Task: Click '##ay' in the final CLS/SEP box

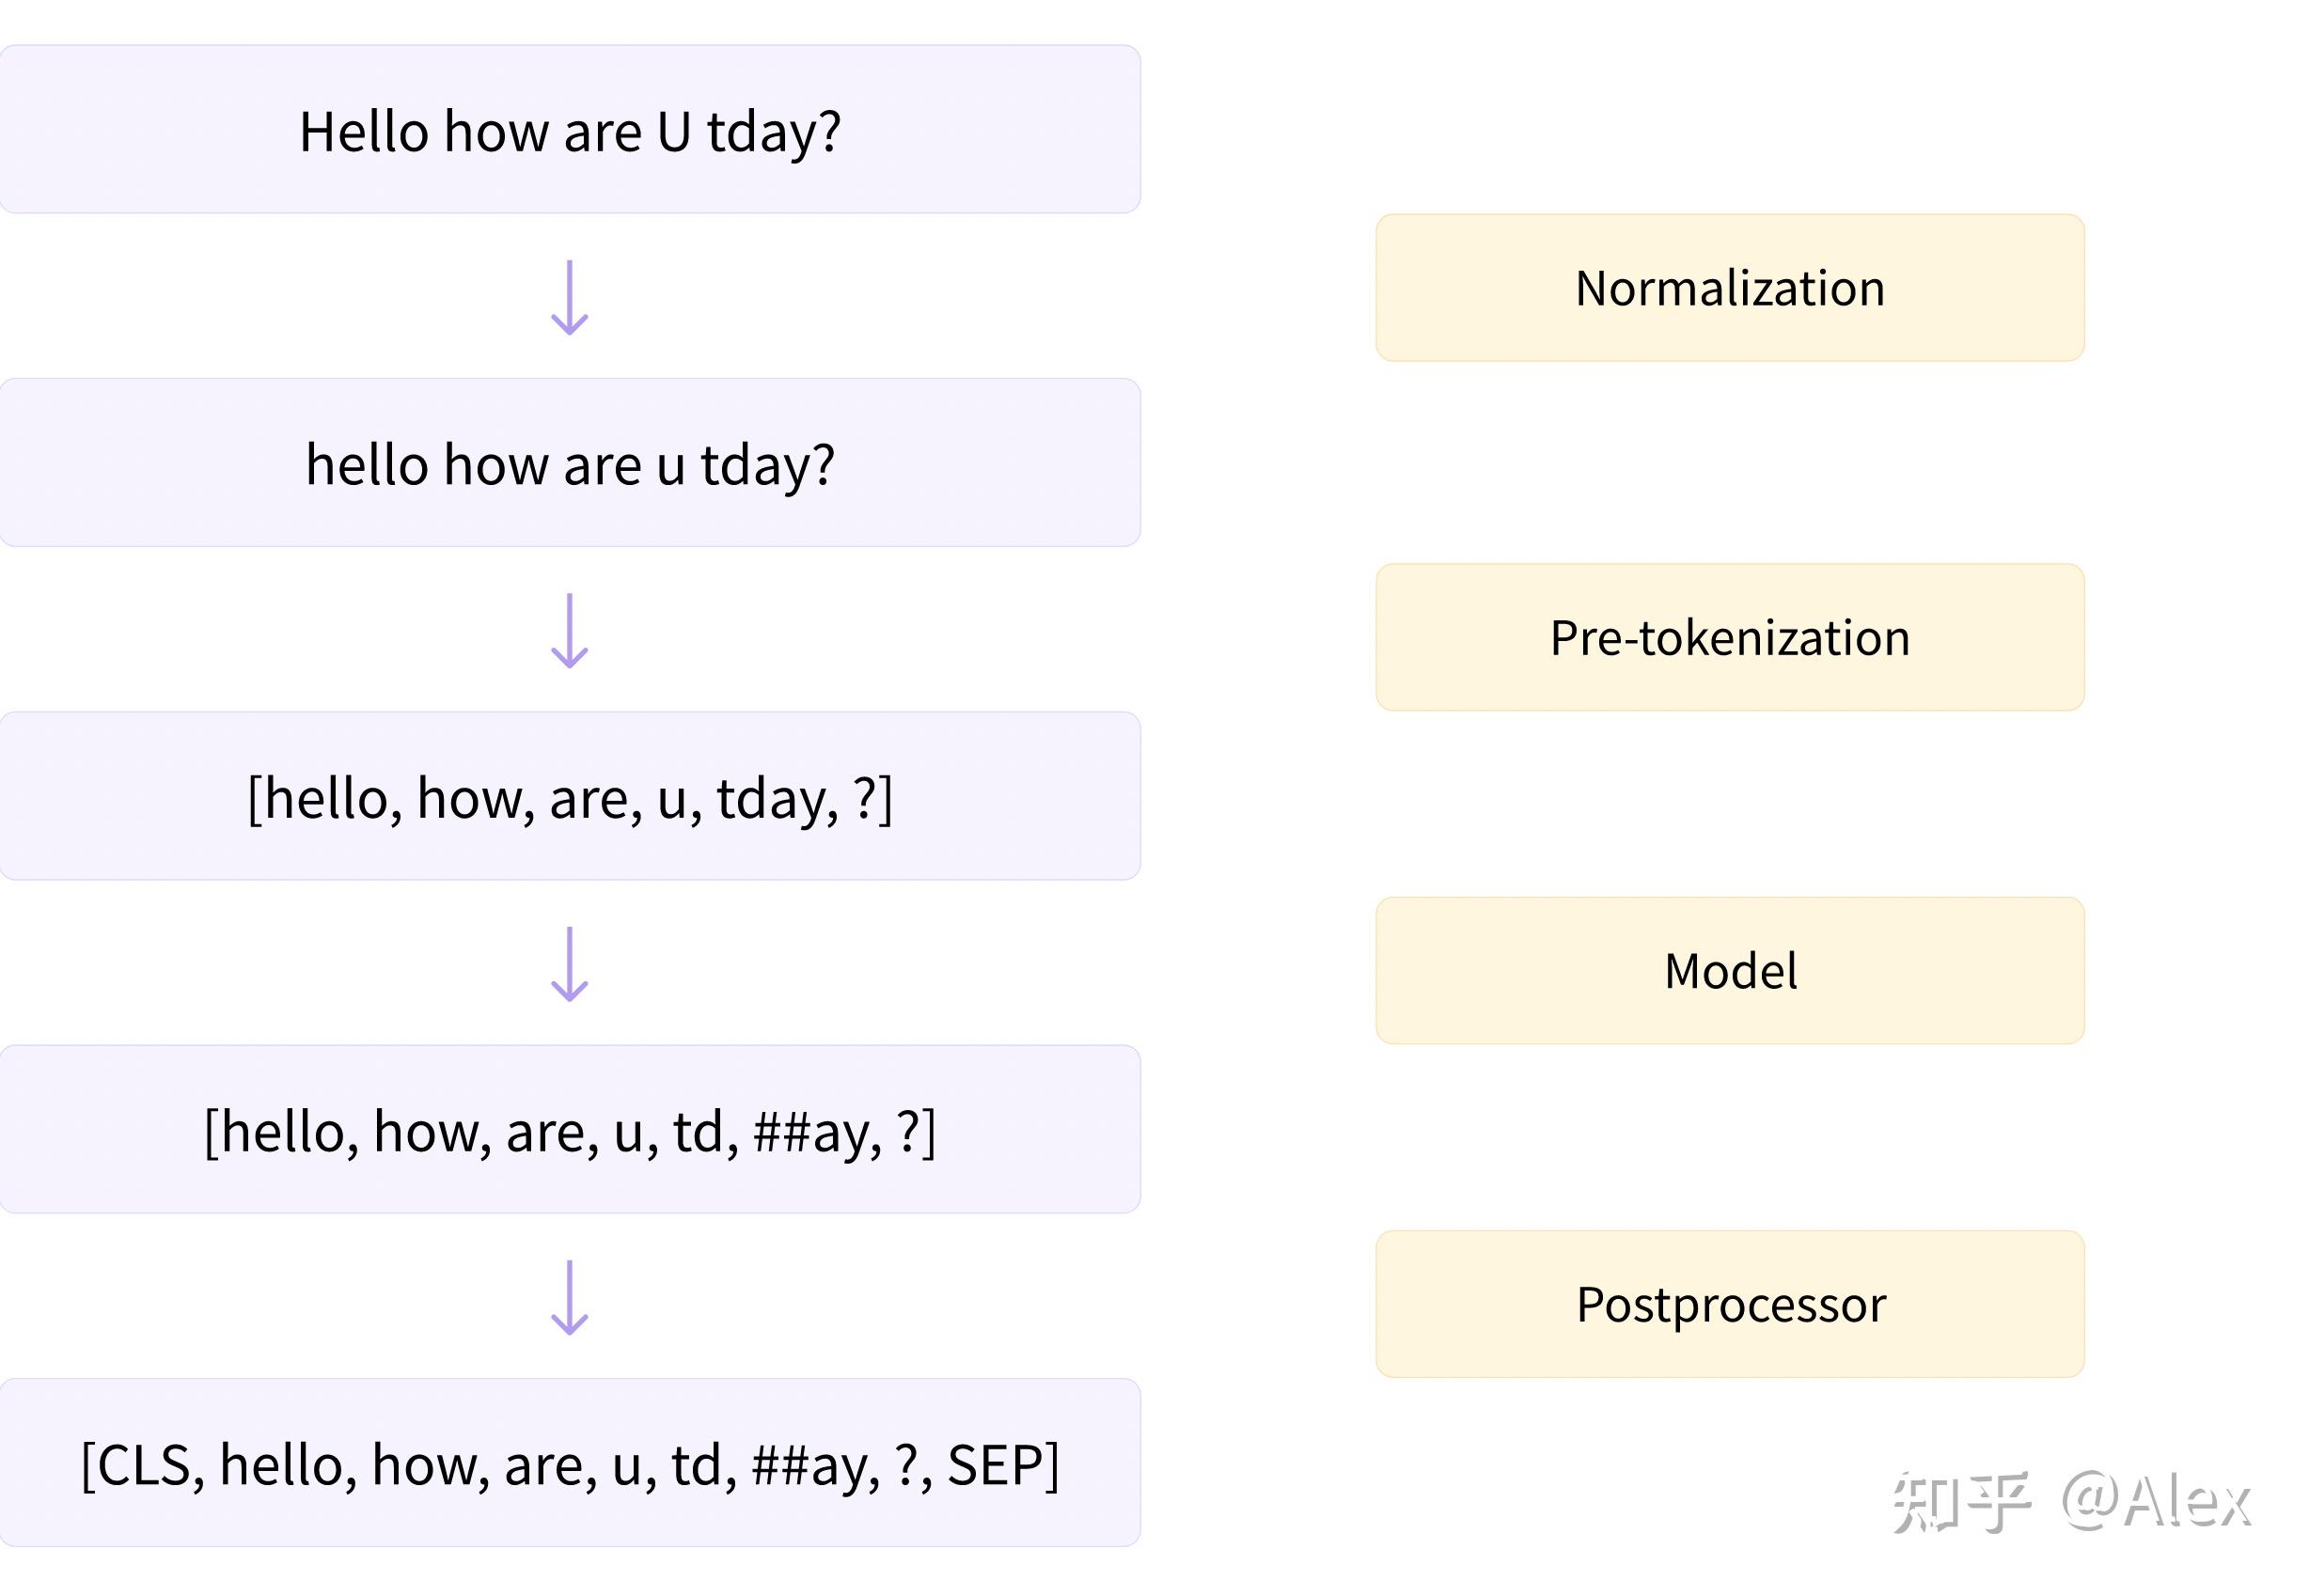Action: [x=811, y=1465]
